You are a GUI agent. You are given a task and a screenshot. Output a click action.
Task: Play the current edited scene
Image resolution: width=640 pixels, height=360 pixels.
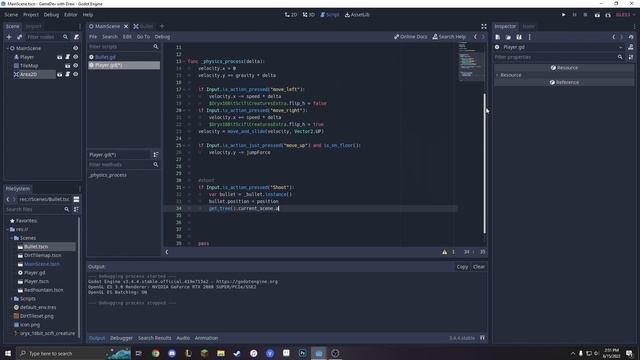597,15
